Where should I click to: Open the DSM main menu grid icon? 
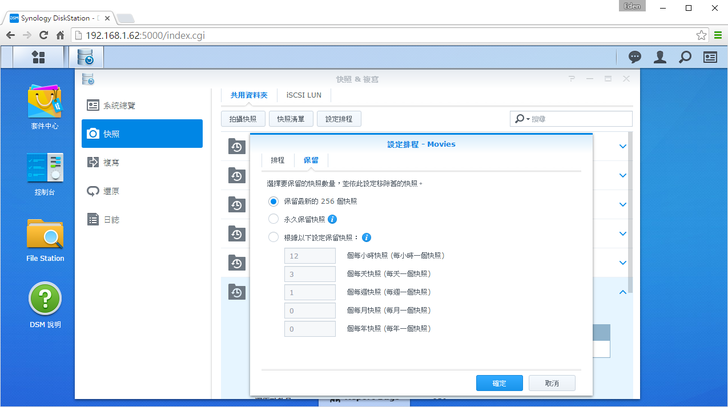click(x=38, y=57)
